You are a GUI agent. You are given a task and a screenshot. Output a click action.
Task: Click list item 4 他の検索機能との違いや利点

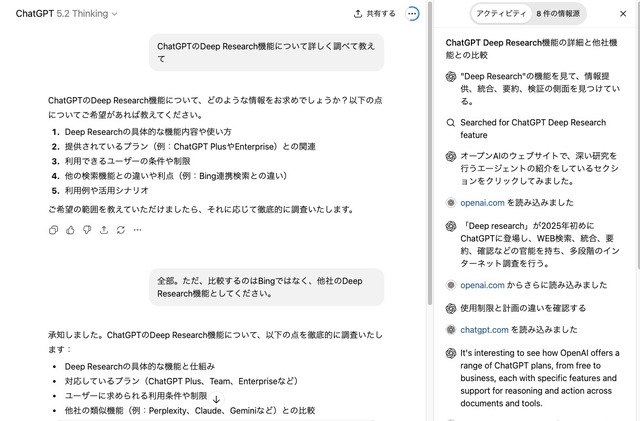point(176,176)
